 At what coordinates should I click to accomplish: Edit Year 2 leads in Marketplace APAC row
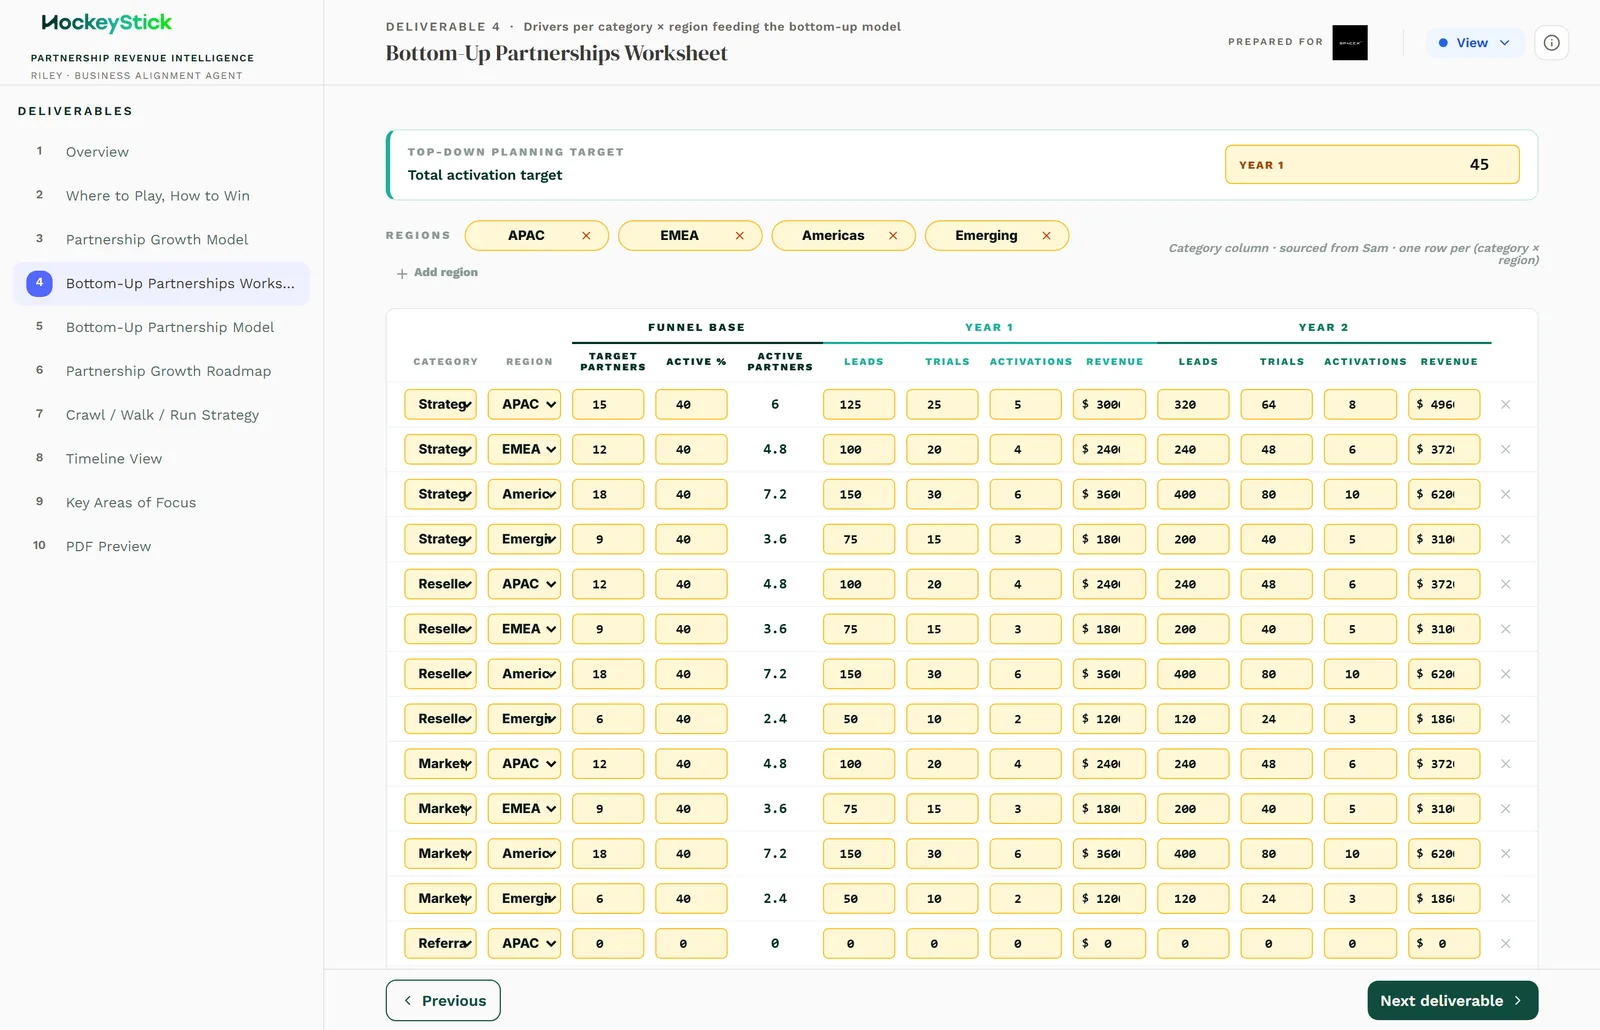pos(1193,764)
